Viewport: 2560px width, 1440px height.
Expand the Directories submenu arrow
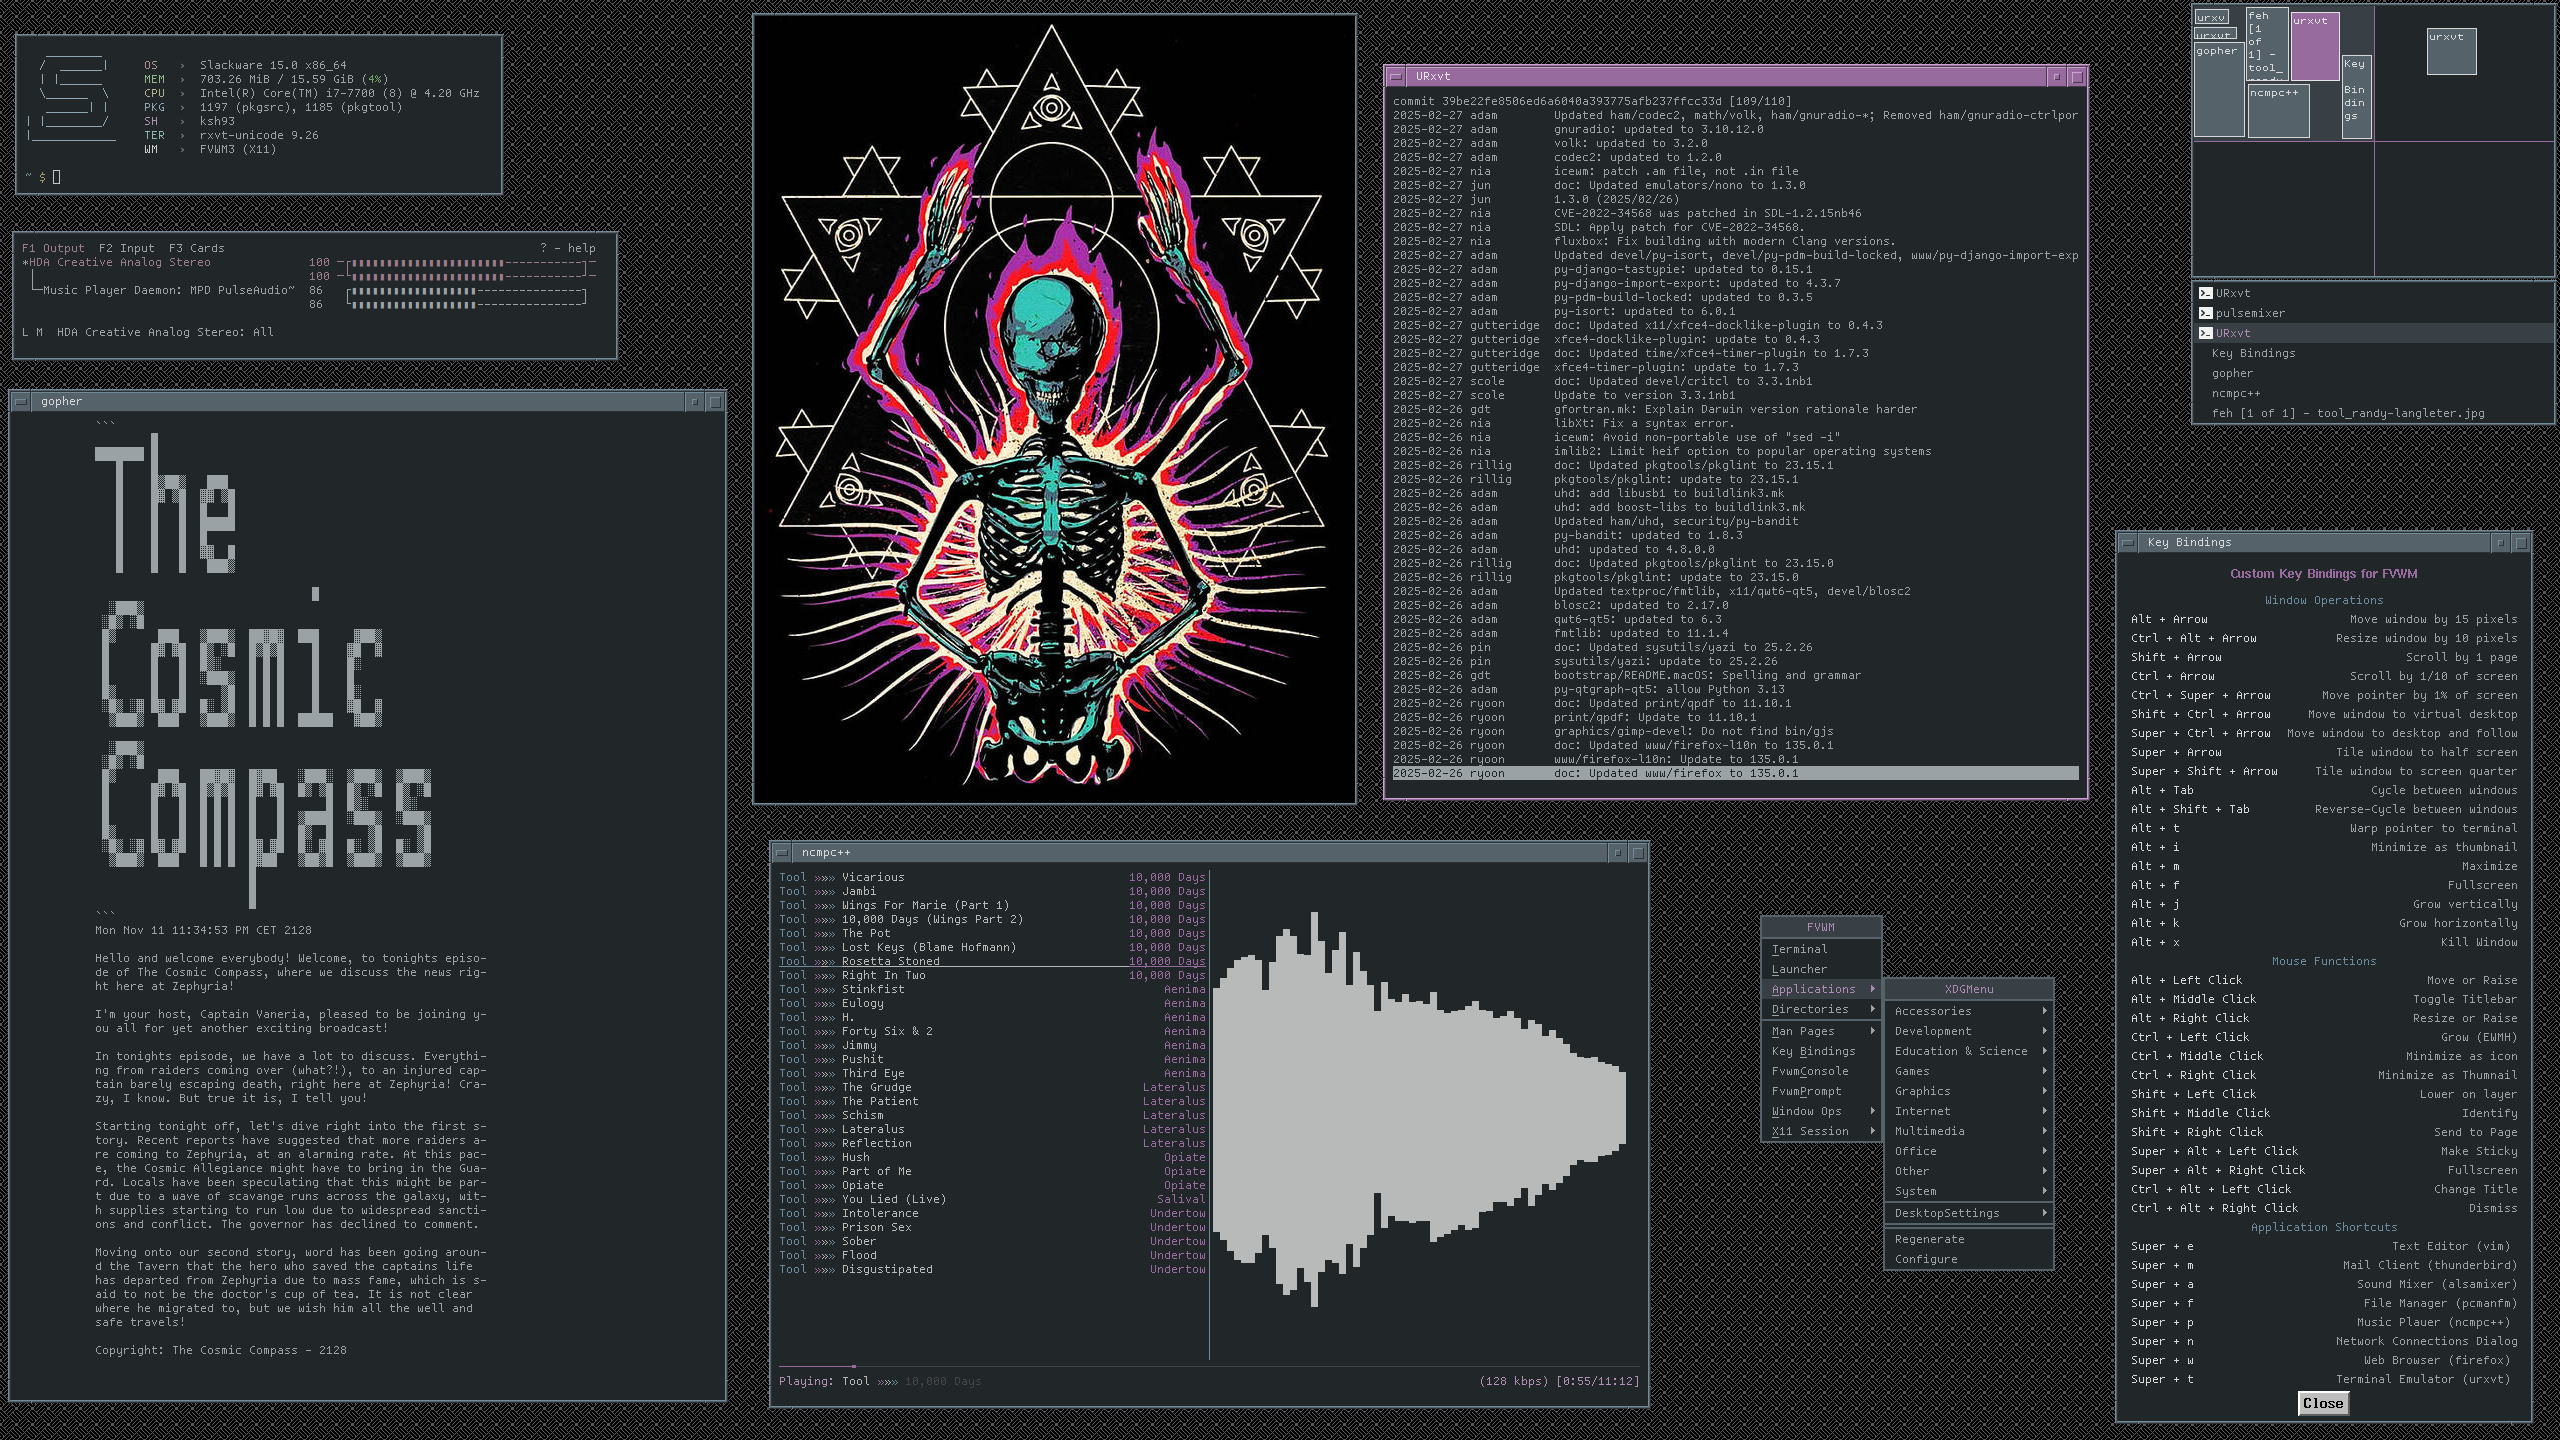click(1872, 1009)
